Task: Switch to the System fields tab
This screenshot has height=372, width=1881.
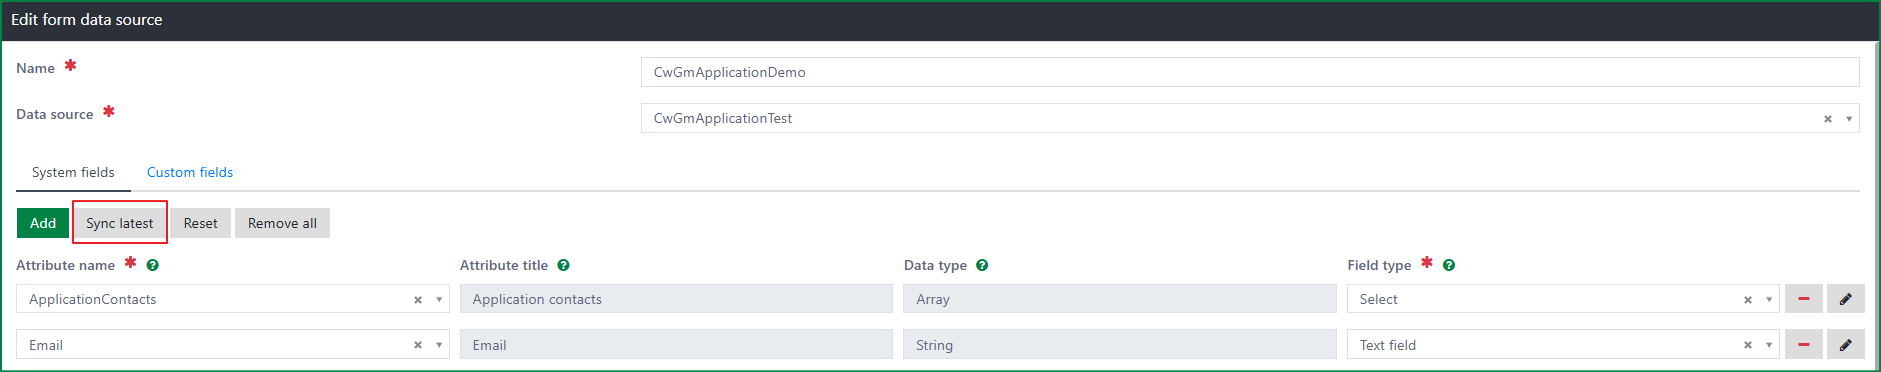Action: 73,172
